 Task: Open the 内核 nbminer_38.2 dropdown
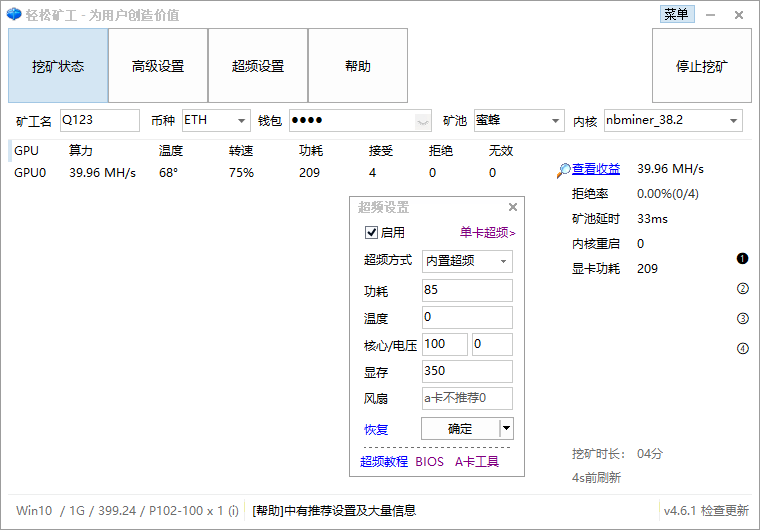tap(734, 121)
